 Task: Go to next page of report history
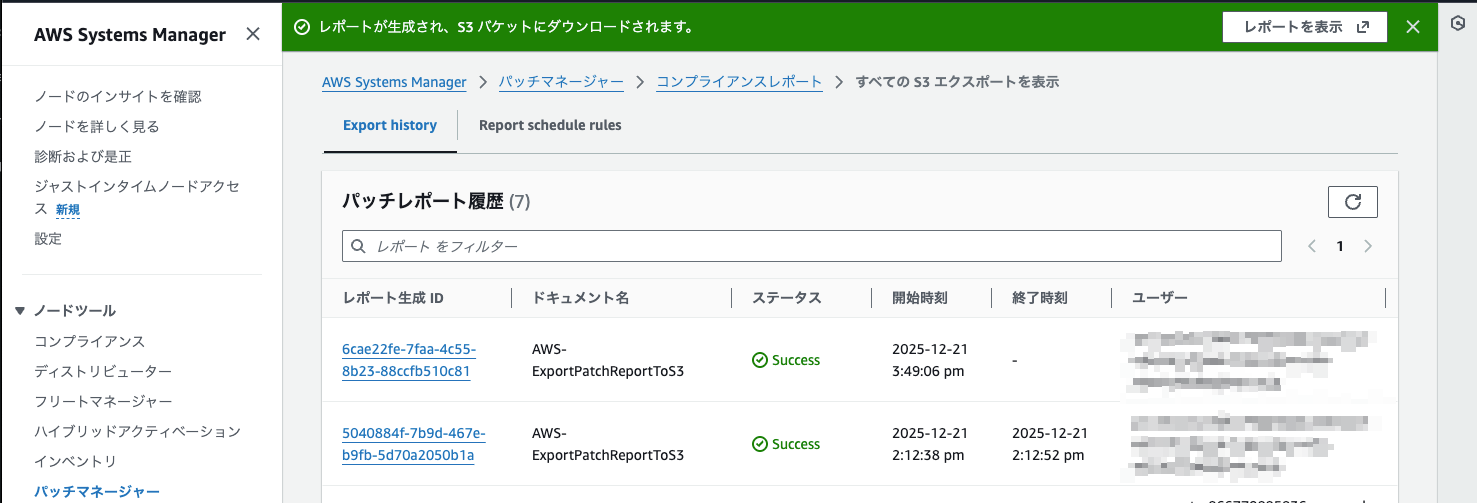tap(1368, 246)
